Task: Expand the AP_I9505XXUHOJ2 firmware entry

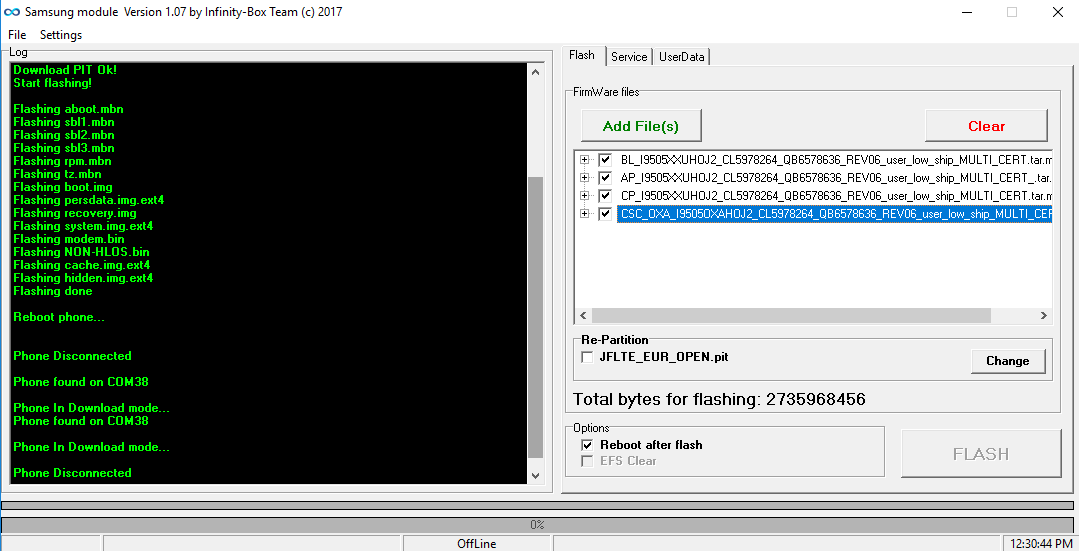Action: 584,177
